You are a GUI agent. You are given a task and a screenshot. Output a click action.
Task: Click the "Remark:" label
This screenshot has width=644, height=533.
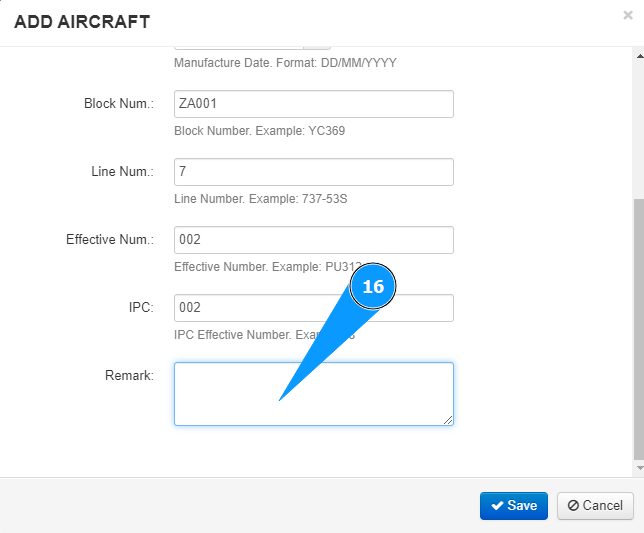point(129,376)
